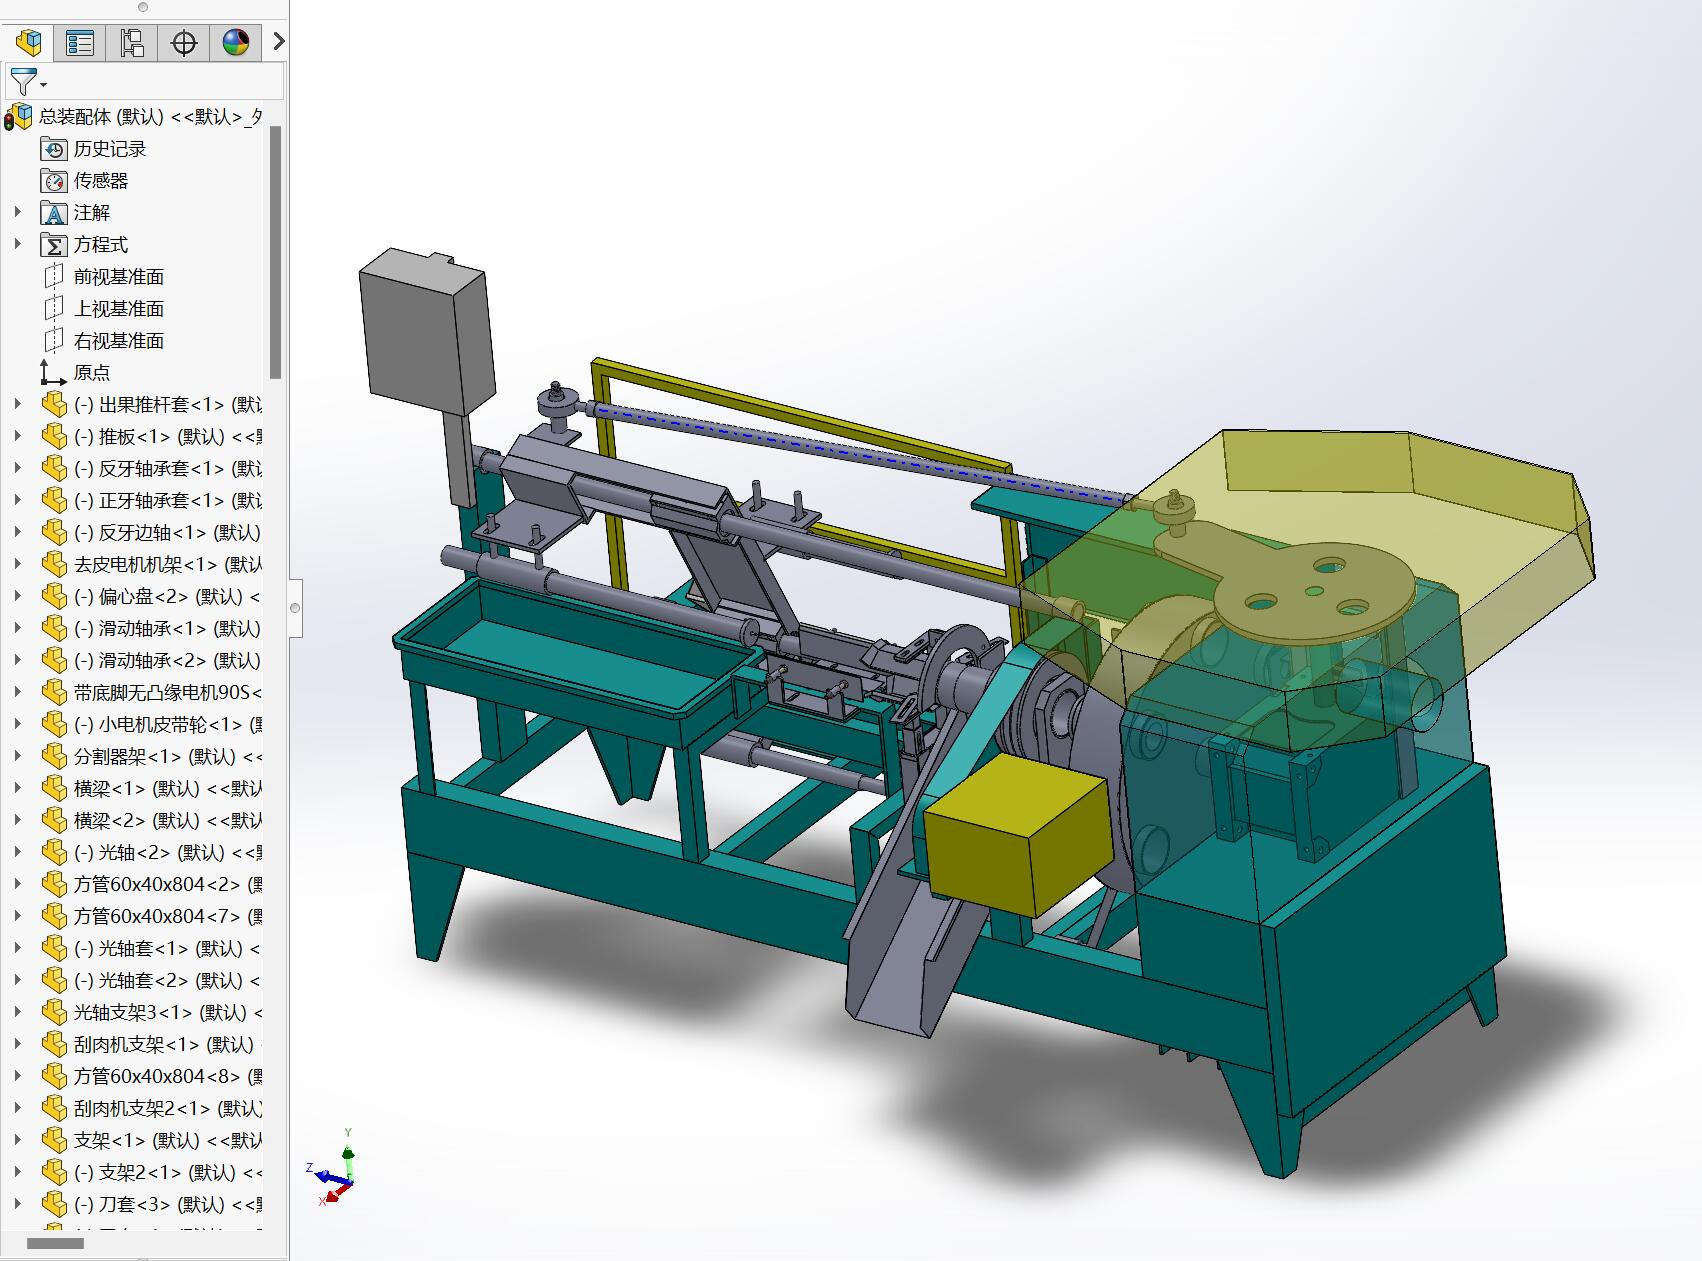The image size is (1702, 1261).
Task: Open the DisplayManager color sphere tab
Action: pyautogui.click(x=236, y=42)
